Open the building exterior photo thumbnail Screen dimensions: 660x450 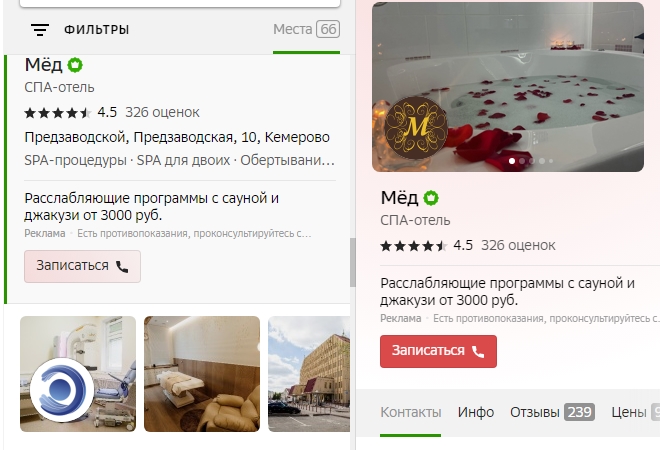click(309, 374)
